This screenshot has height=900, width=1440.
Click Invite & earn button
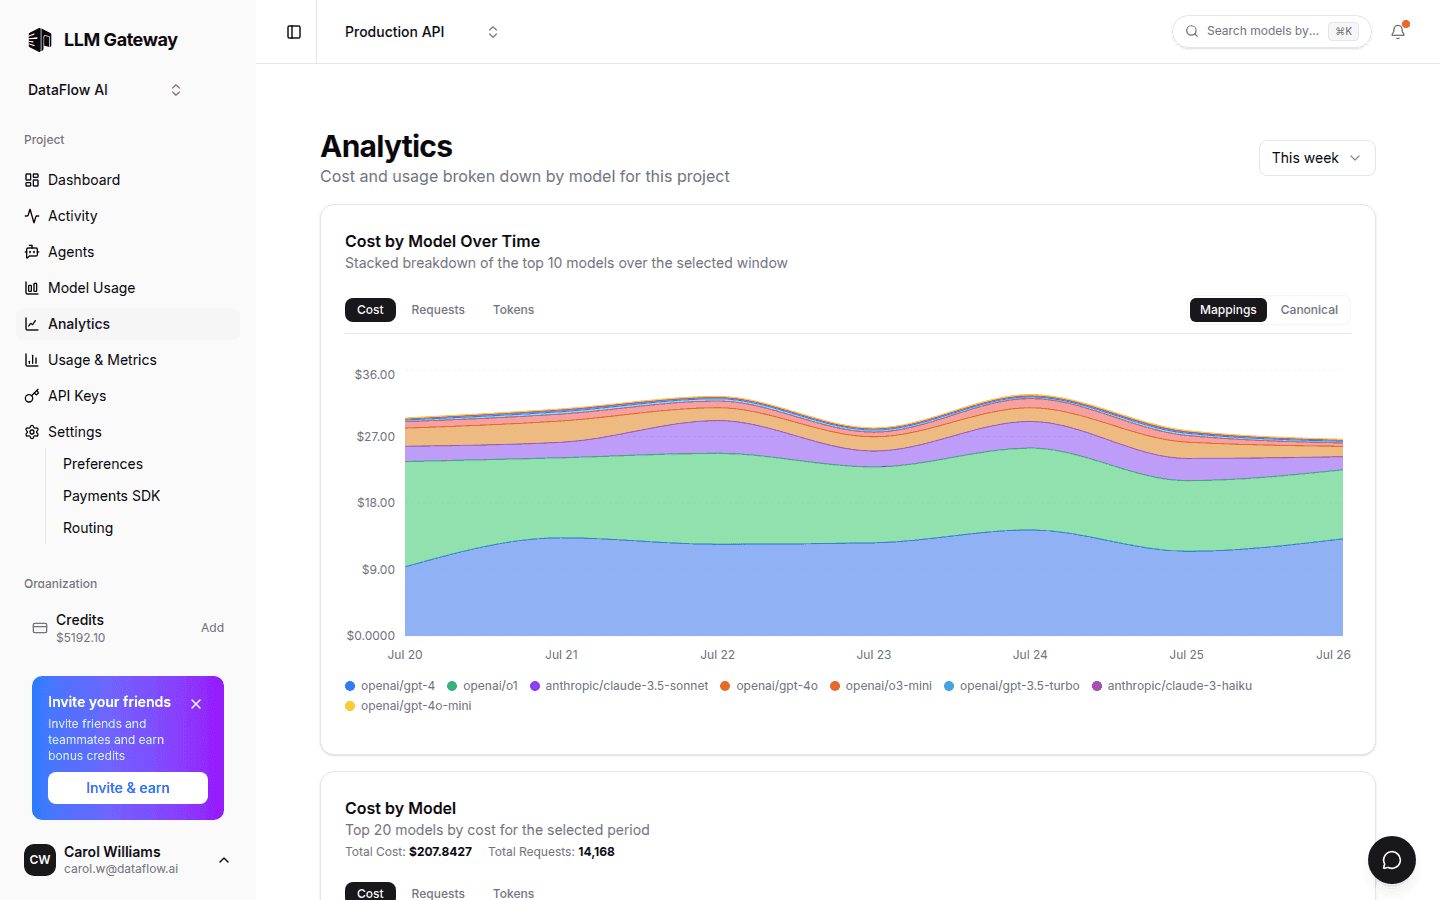click(x=128, y=788)
